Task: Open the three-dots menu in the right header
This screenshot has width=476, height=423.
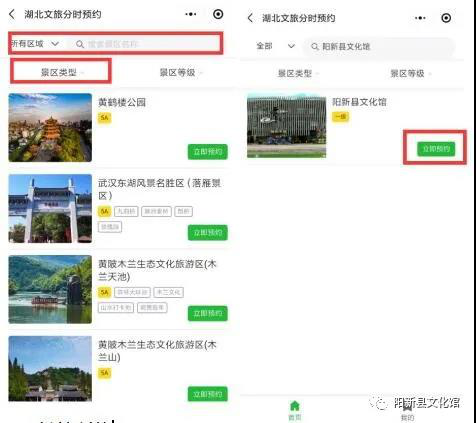Action: point(420,18)
